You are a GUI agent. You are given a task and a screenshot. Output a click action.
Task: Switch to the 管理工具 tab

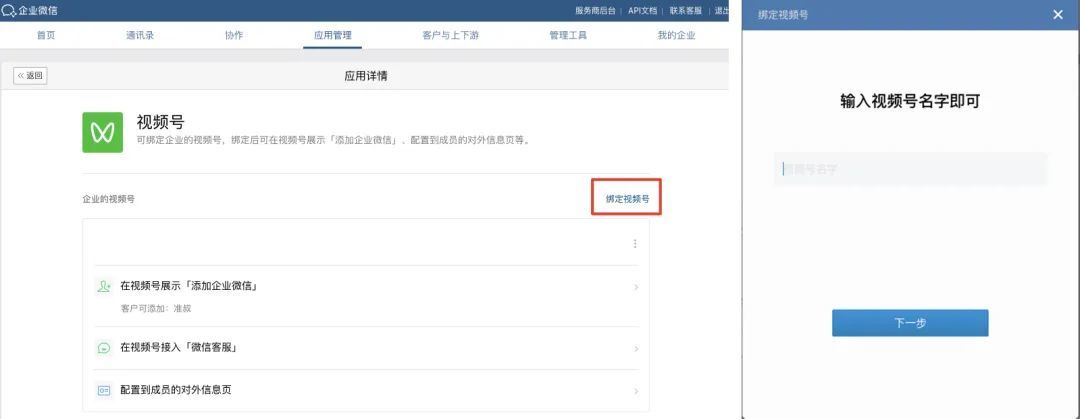(568, 35)
